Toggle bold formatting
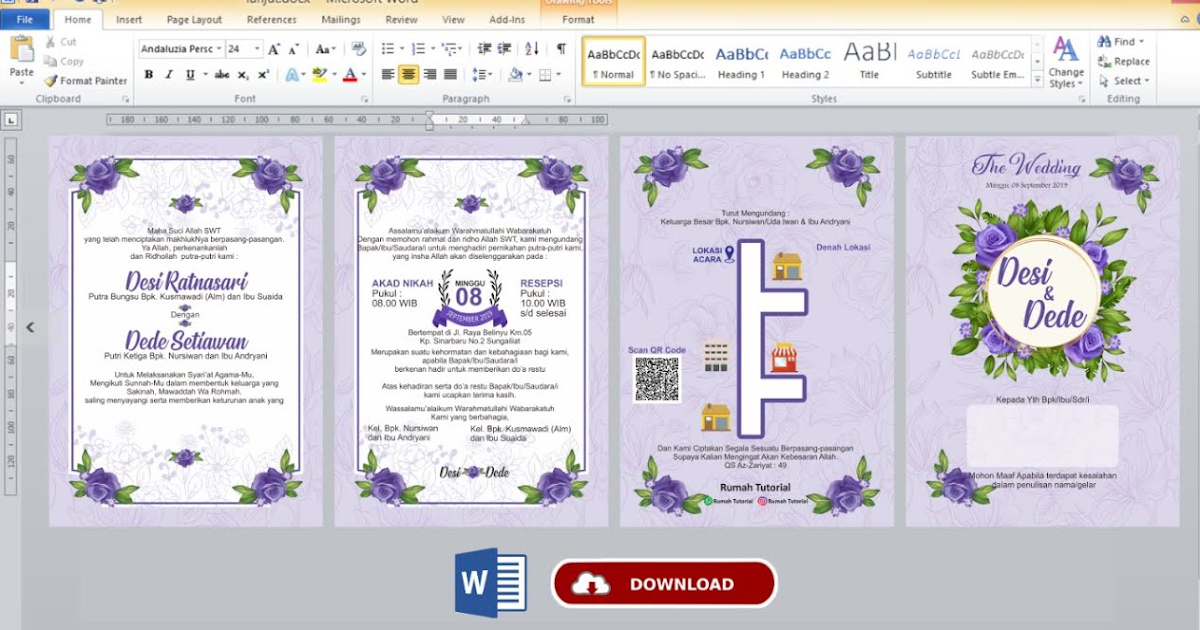The image size is (1200, 630). click(x=149, y=74)
